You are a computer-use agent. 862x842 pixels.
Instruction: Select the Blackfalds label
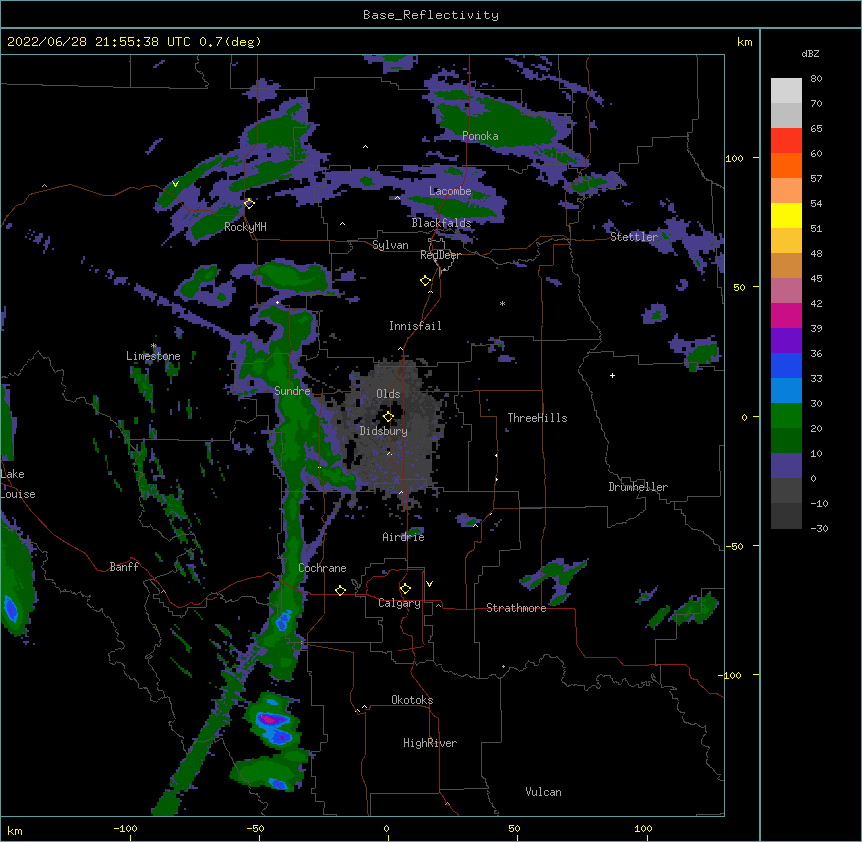tap(441, 223)
